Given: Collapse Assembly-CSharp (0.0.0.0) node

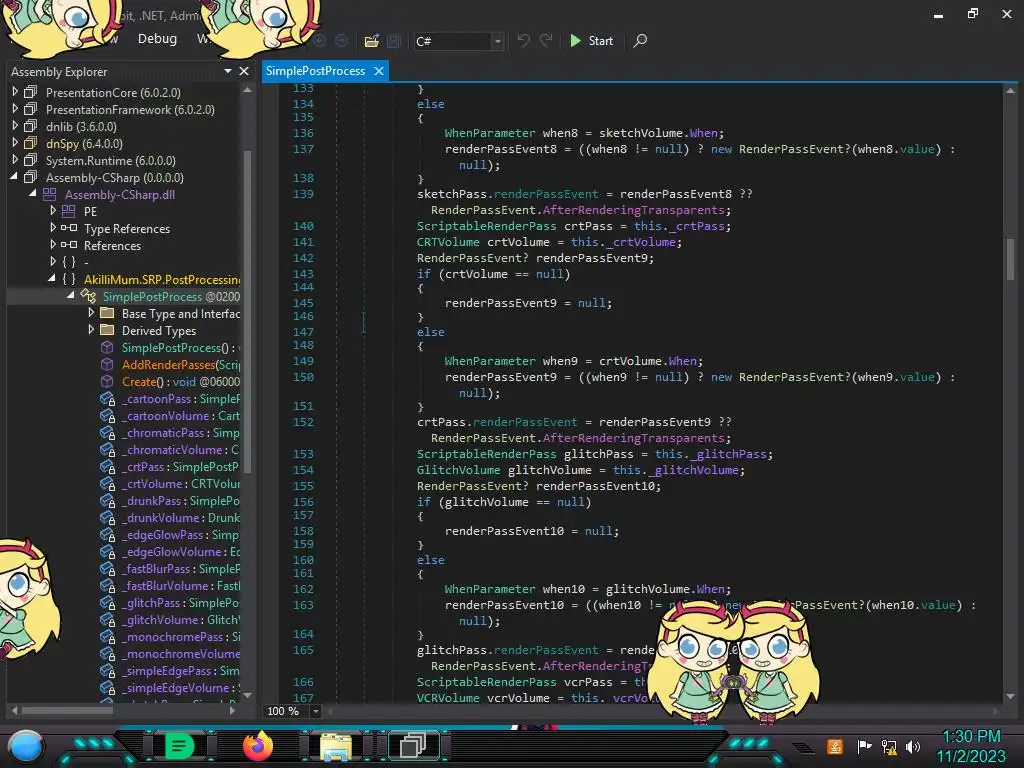Looking at the screenshot, I should coord(14,177).
